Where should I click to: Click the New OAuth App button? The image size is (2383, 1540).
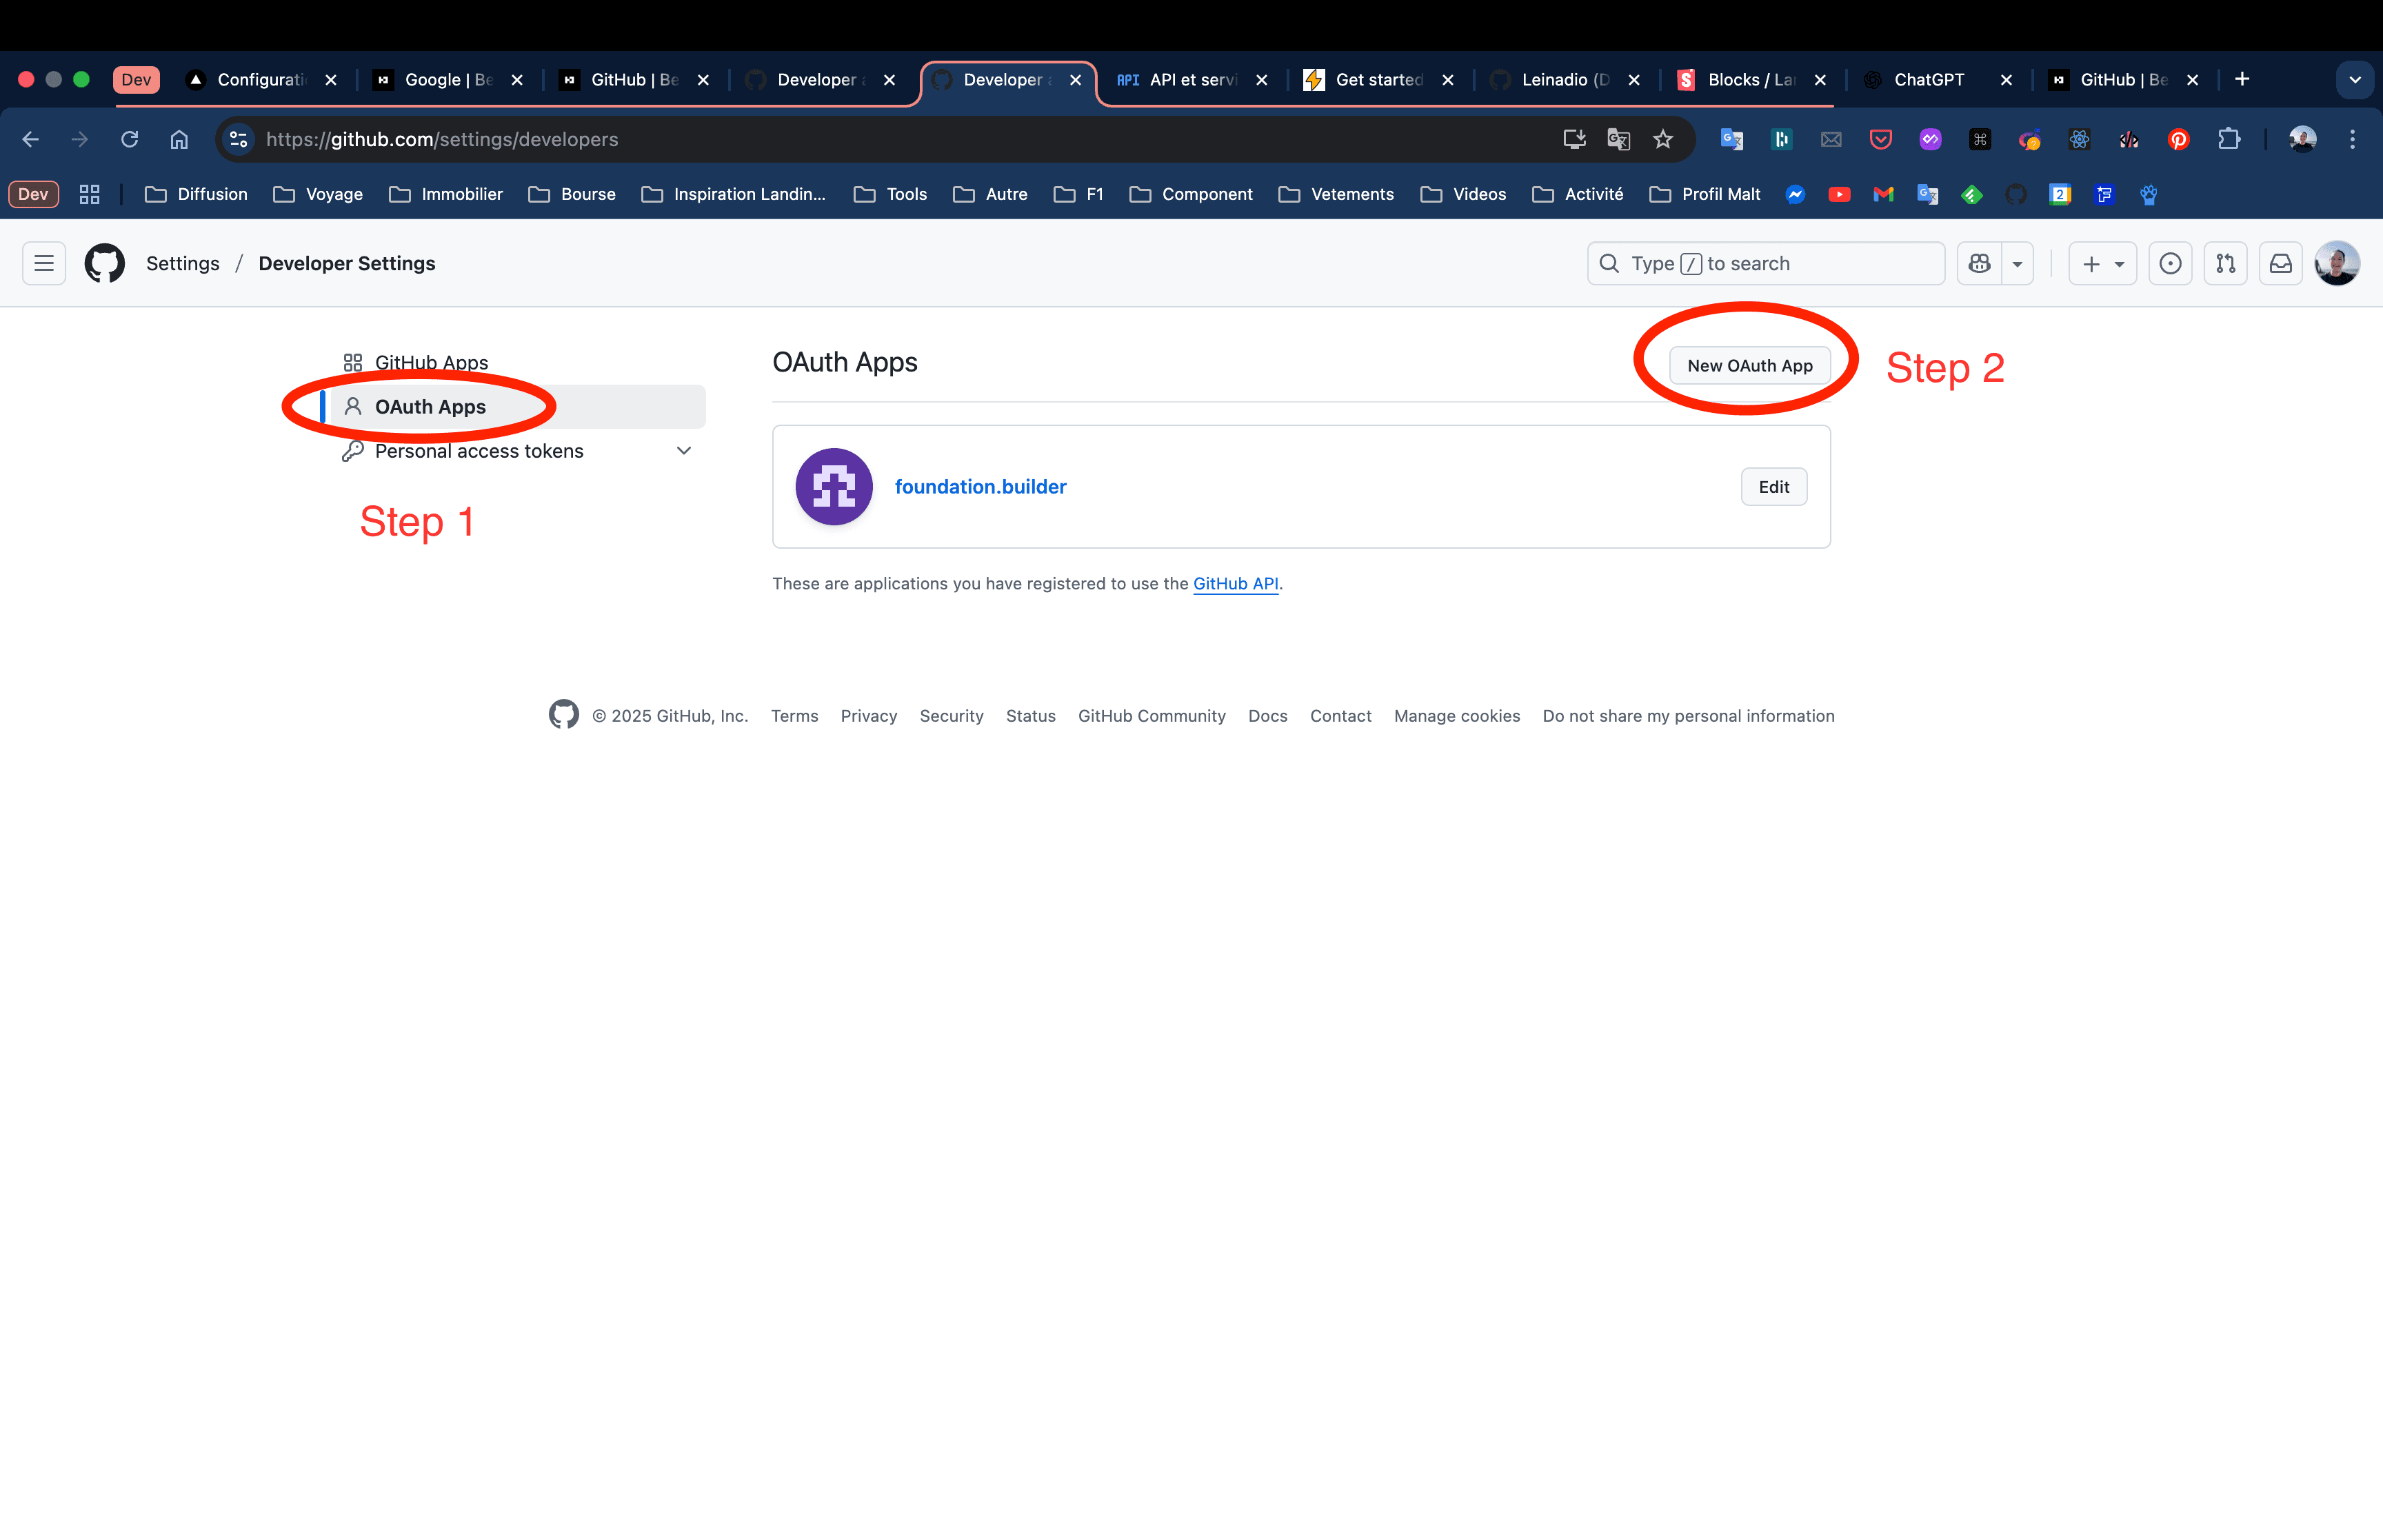click(1749, 365)
